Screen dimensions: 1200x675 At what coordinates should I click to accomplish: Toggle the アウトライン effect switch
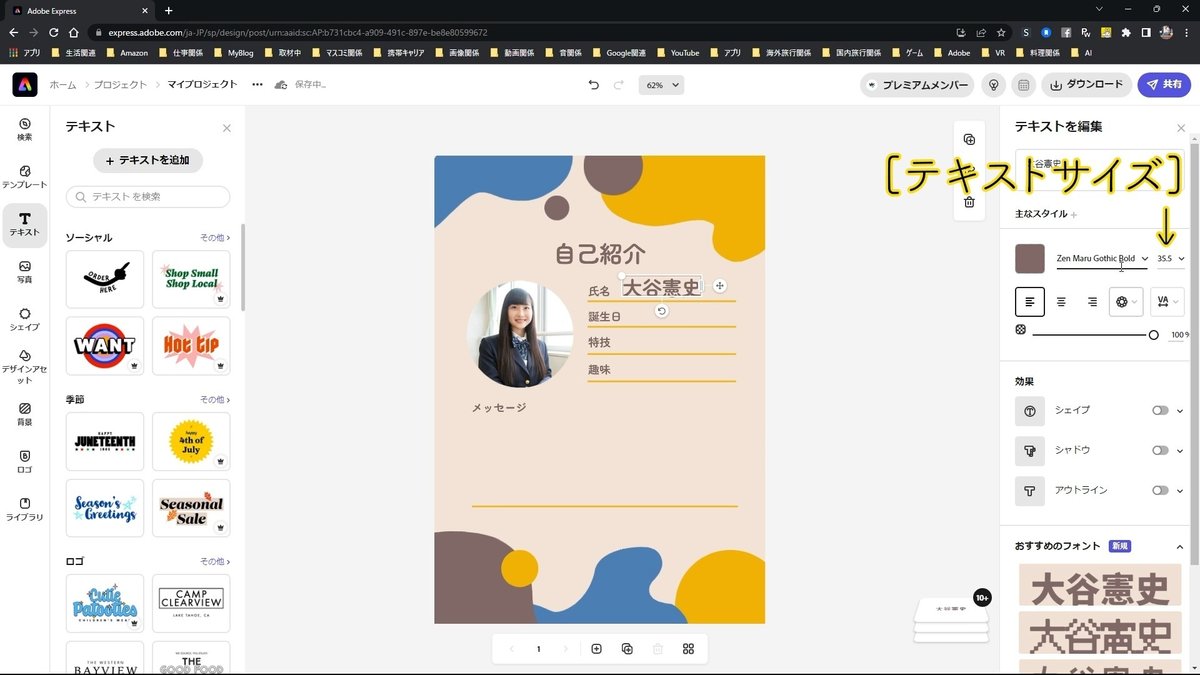pyautogui.click(x=1160, y=491)
